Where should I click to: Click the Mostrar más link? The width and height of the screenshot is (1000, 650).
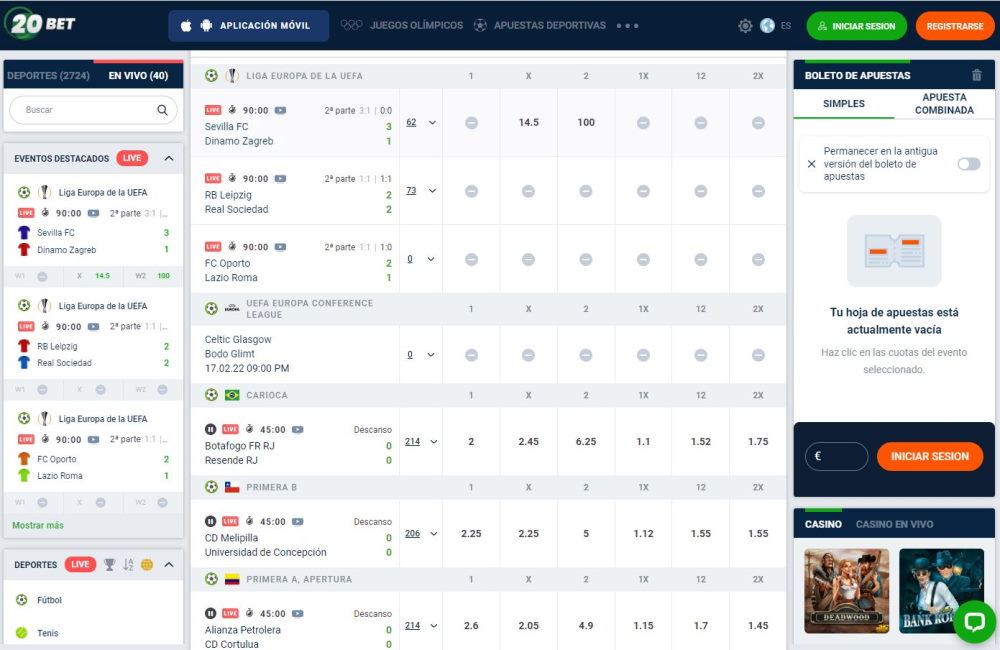coord(38,525)
